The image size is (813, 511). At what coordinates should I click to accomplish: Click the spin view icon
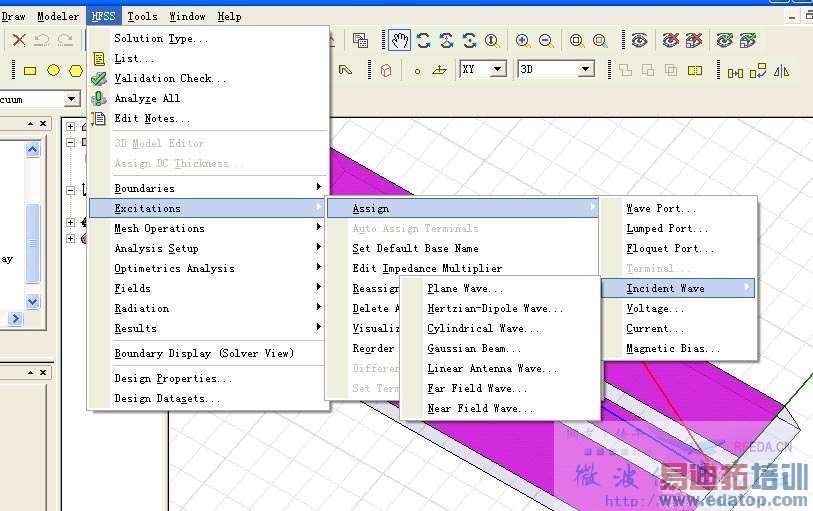469,40
